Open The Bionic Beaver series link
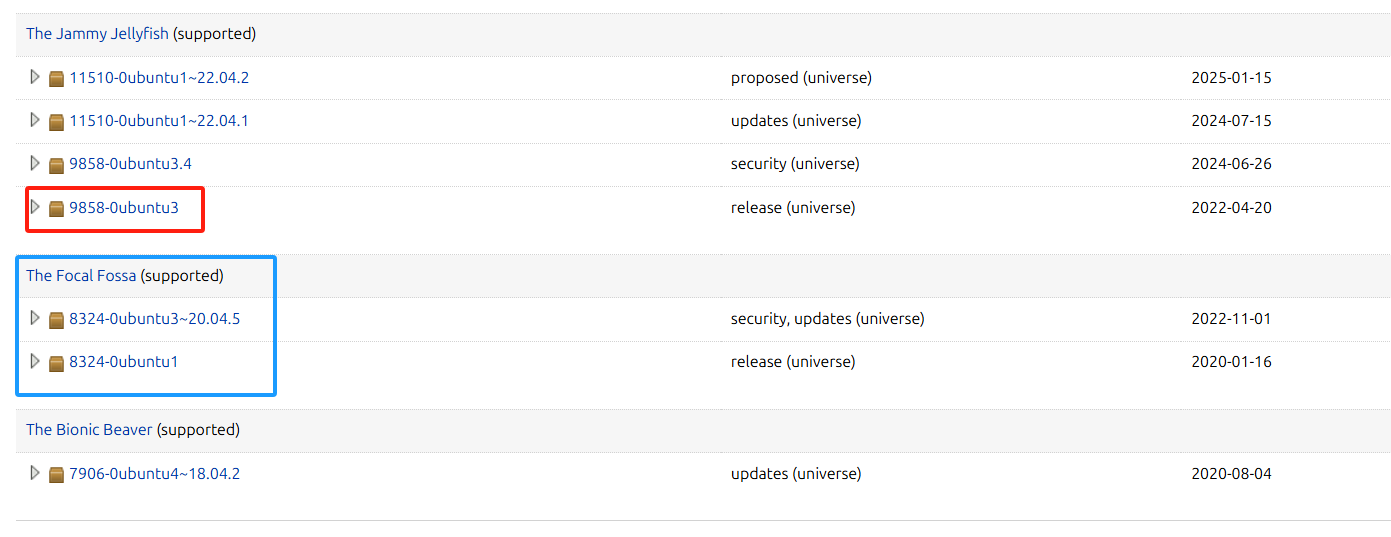 [x=89, y=430]
